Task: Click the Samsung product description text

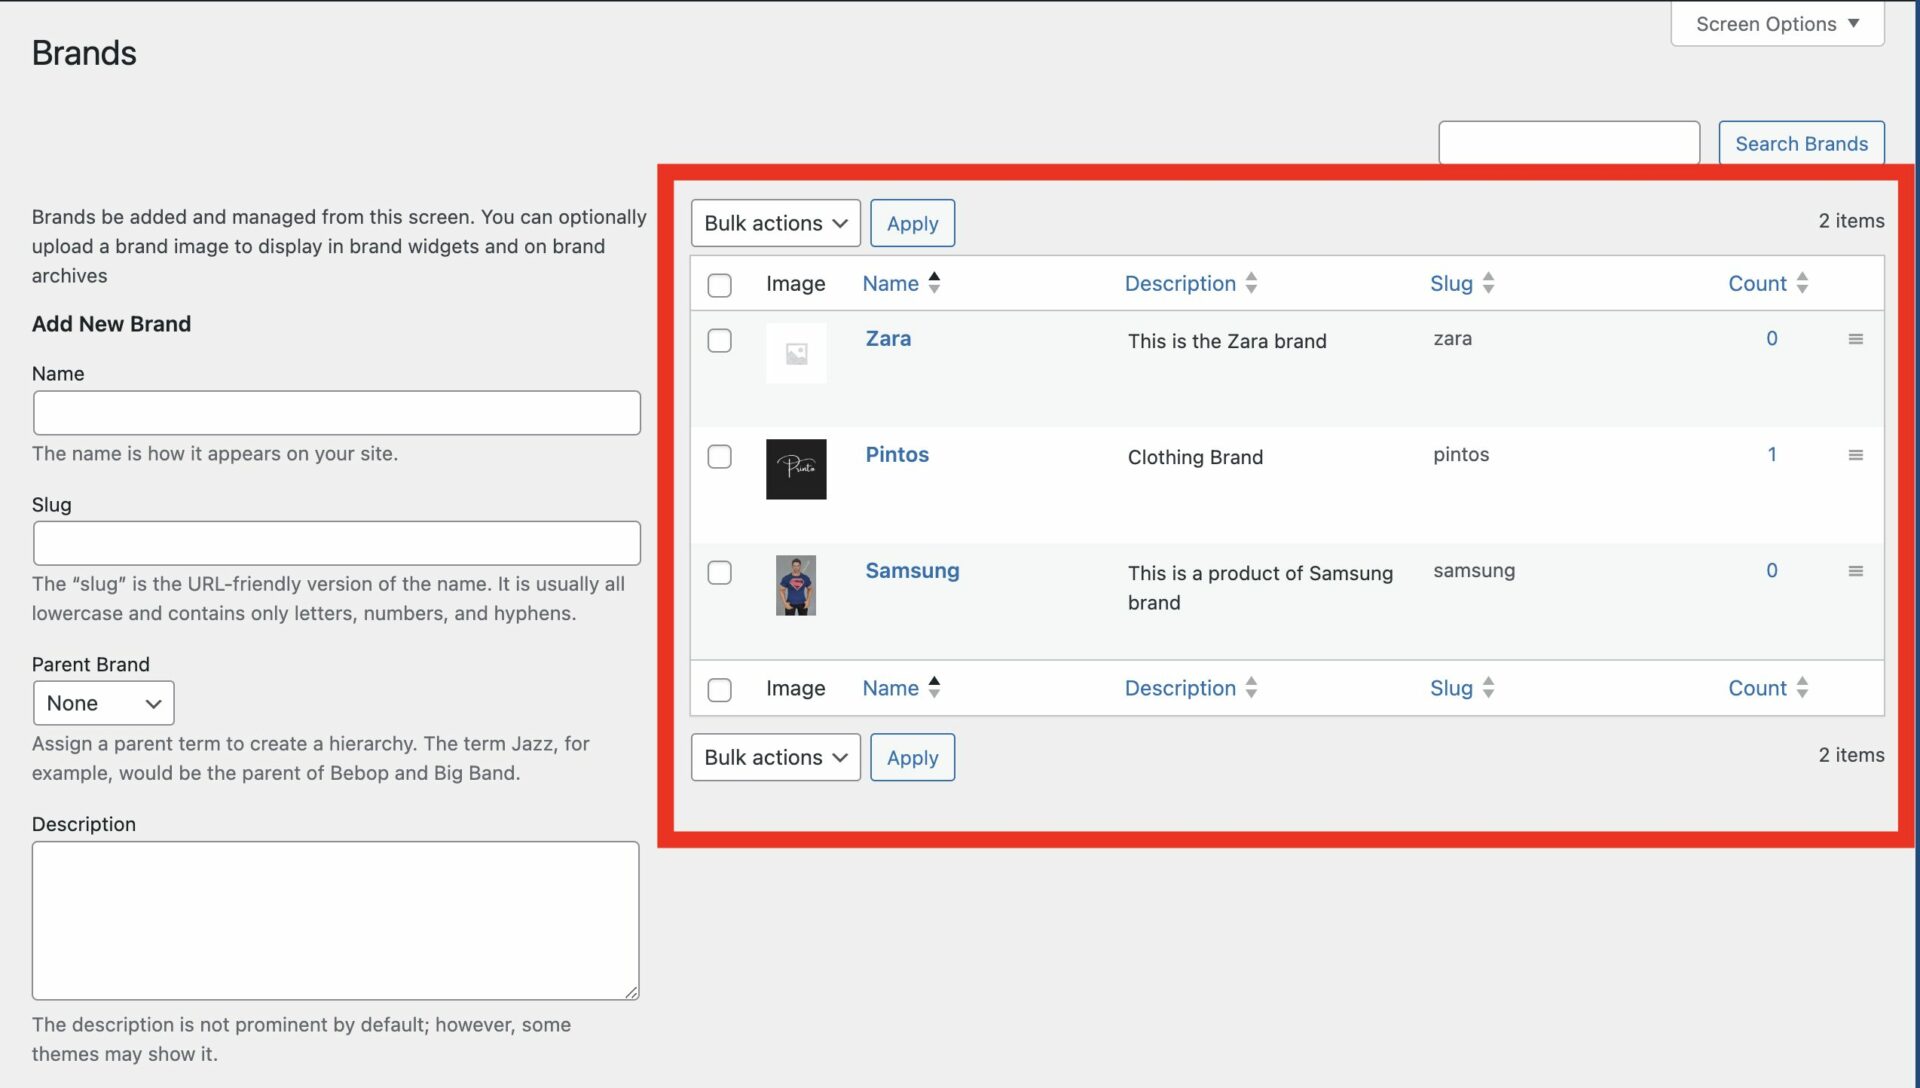Action: pyautogui.click(x=1260, y=587)
